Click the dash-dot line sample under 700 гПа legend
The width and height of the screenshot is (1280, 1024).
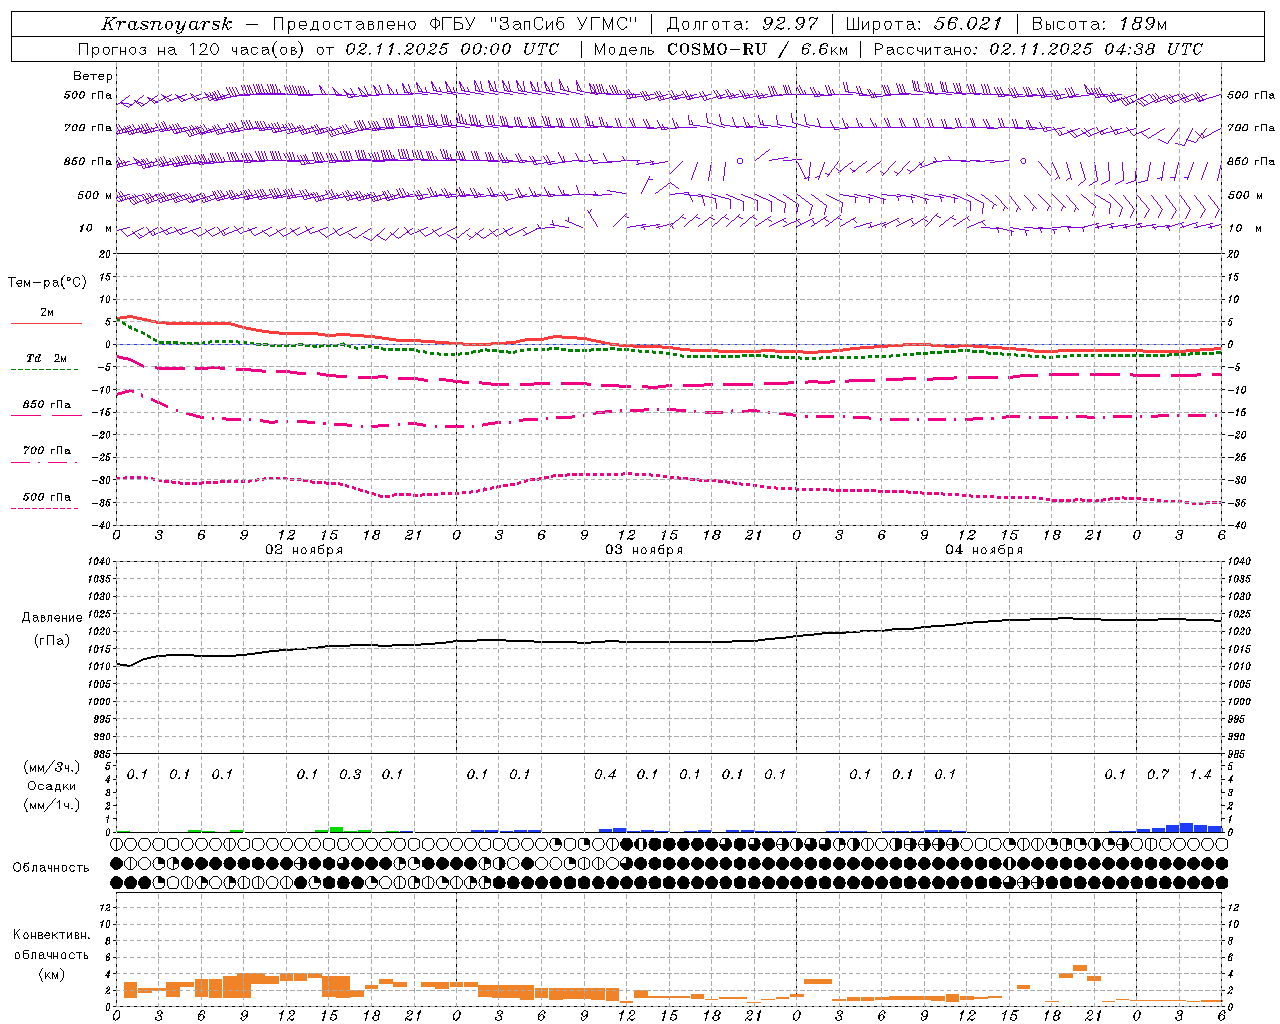click(44, 462)
